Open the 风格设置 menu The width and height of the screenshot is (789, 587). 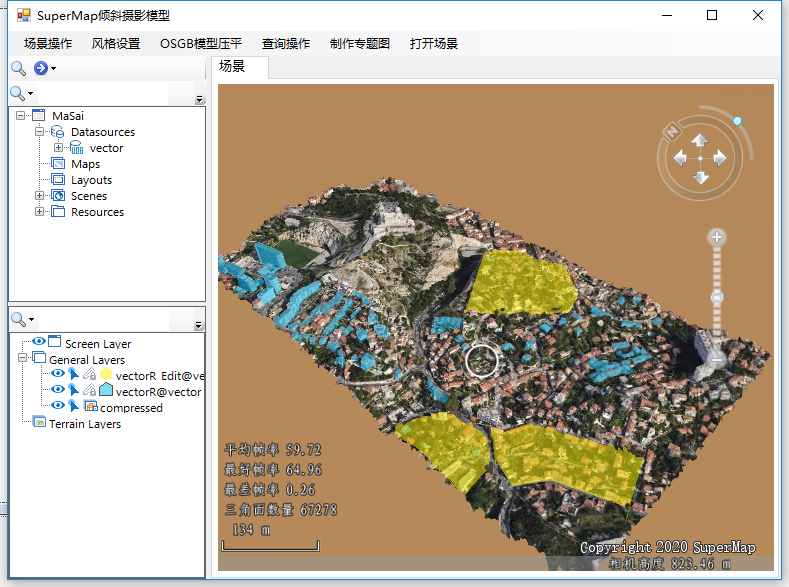[116, 44]
